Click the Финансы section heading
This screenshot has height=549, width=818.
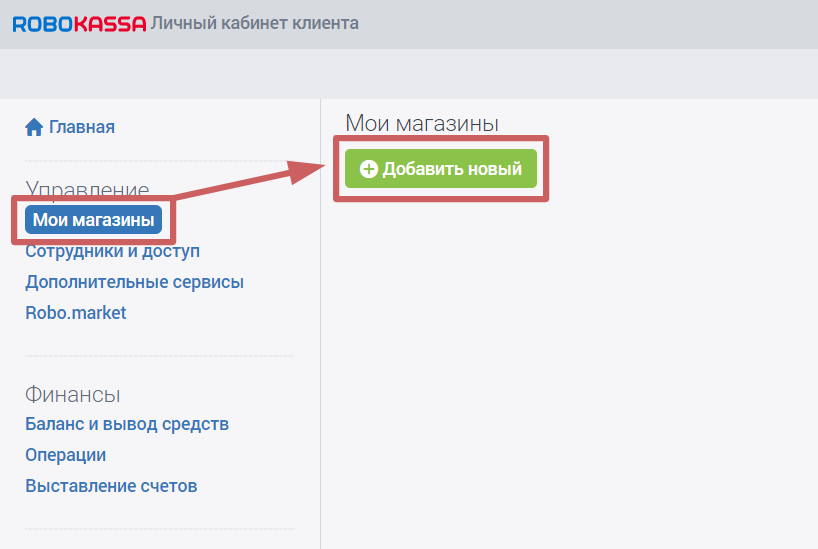[73, 394]
